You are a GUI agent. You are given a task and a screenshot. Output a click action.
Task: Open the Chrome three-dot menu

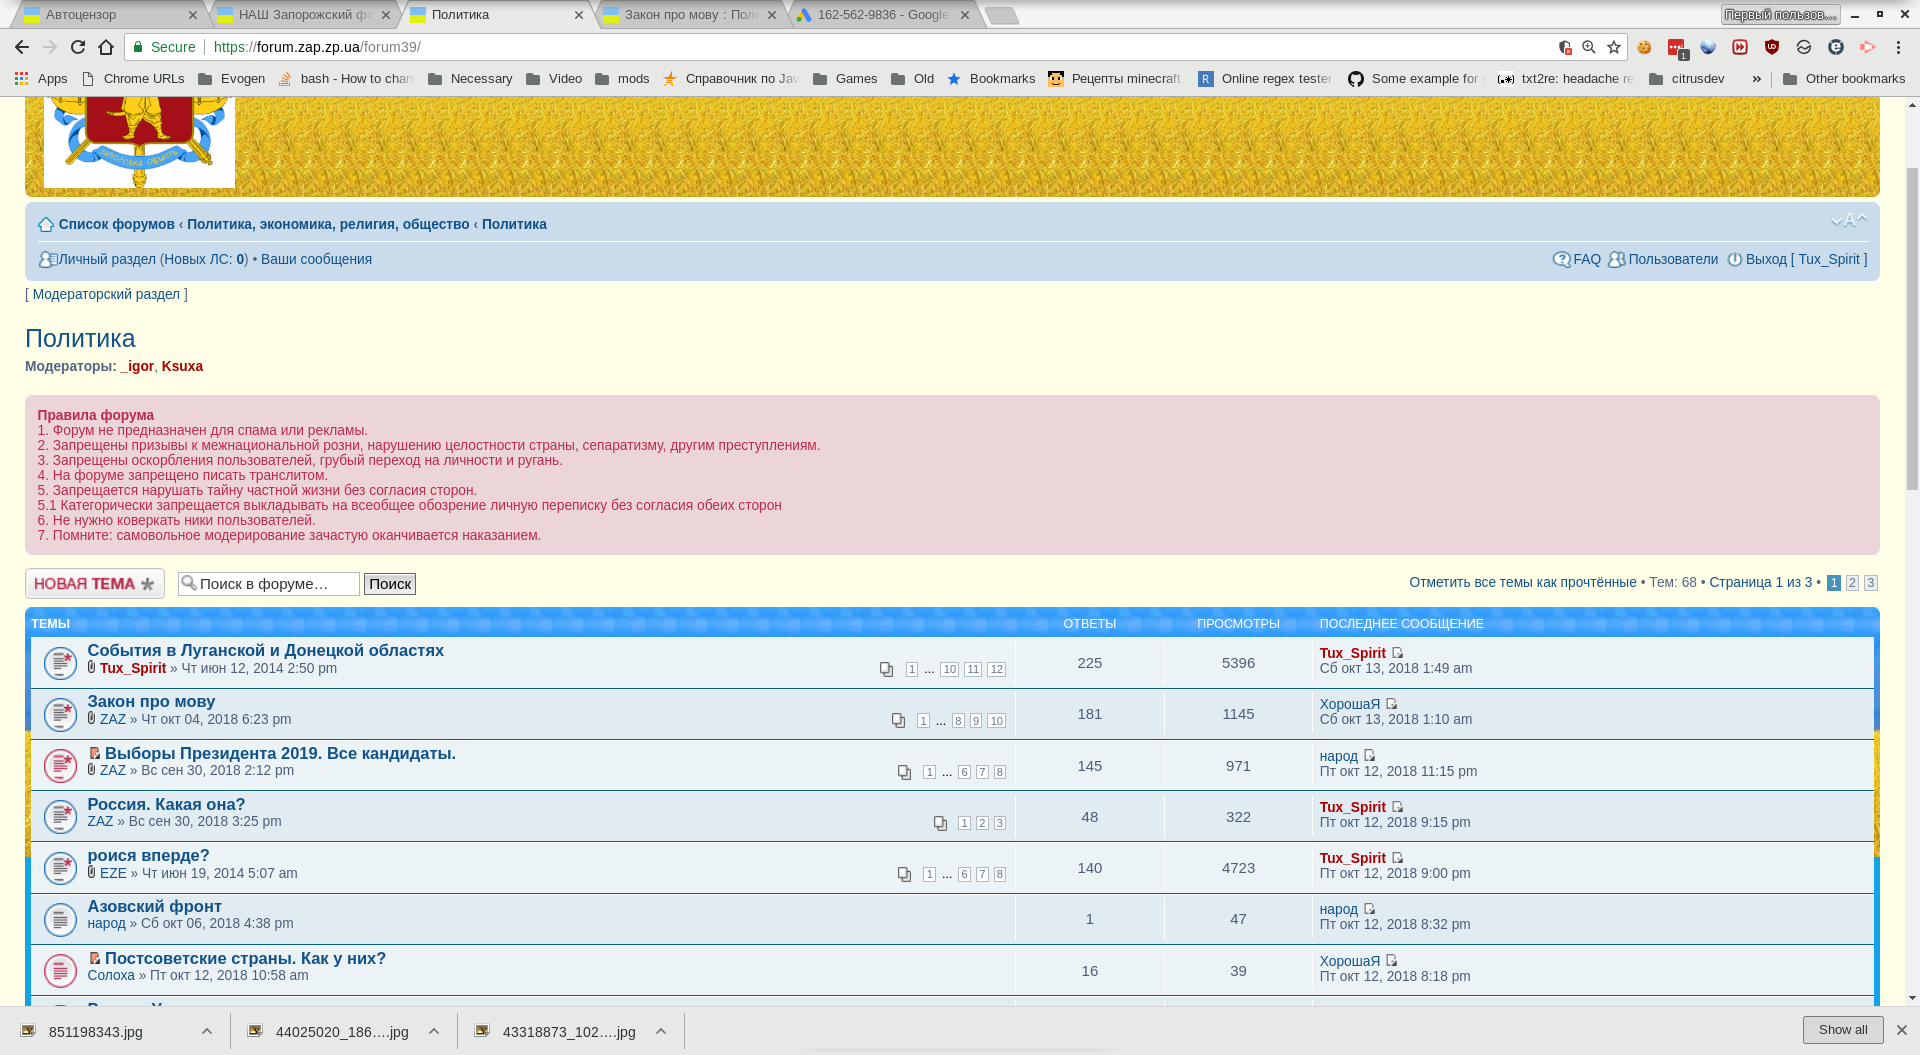point(1898,47)
